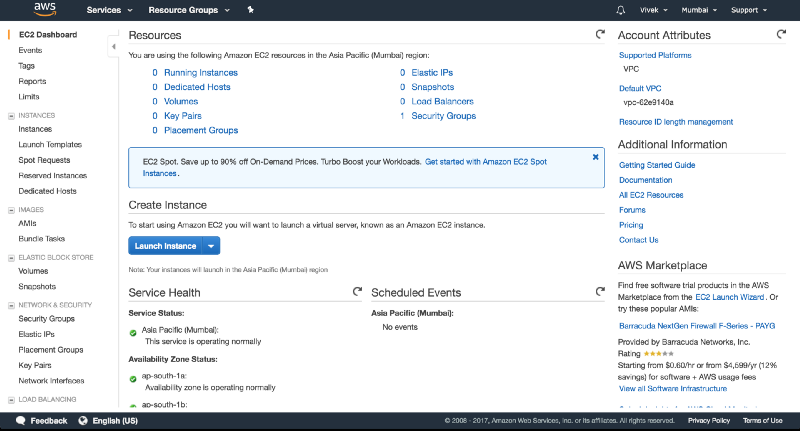Open Supported Platforms link
Image resolution: width=800 pixels, height=431 pixels.
pyautogui.click(x=655, y=55)
